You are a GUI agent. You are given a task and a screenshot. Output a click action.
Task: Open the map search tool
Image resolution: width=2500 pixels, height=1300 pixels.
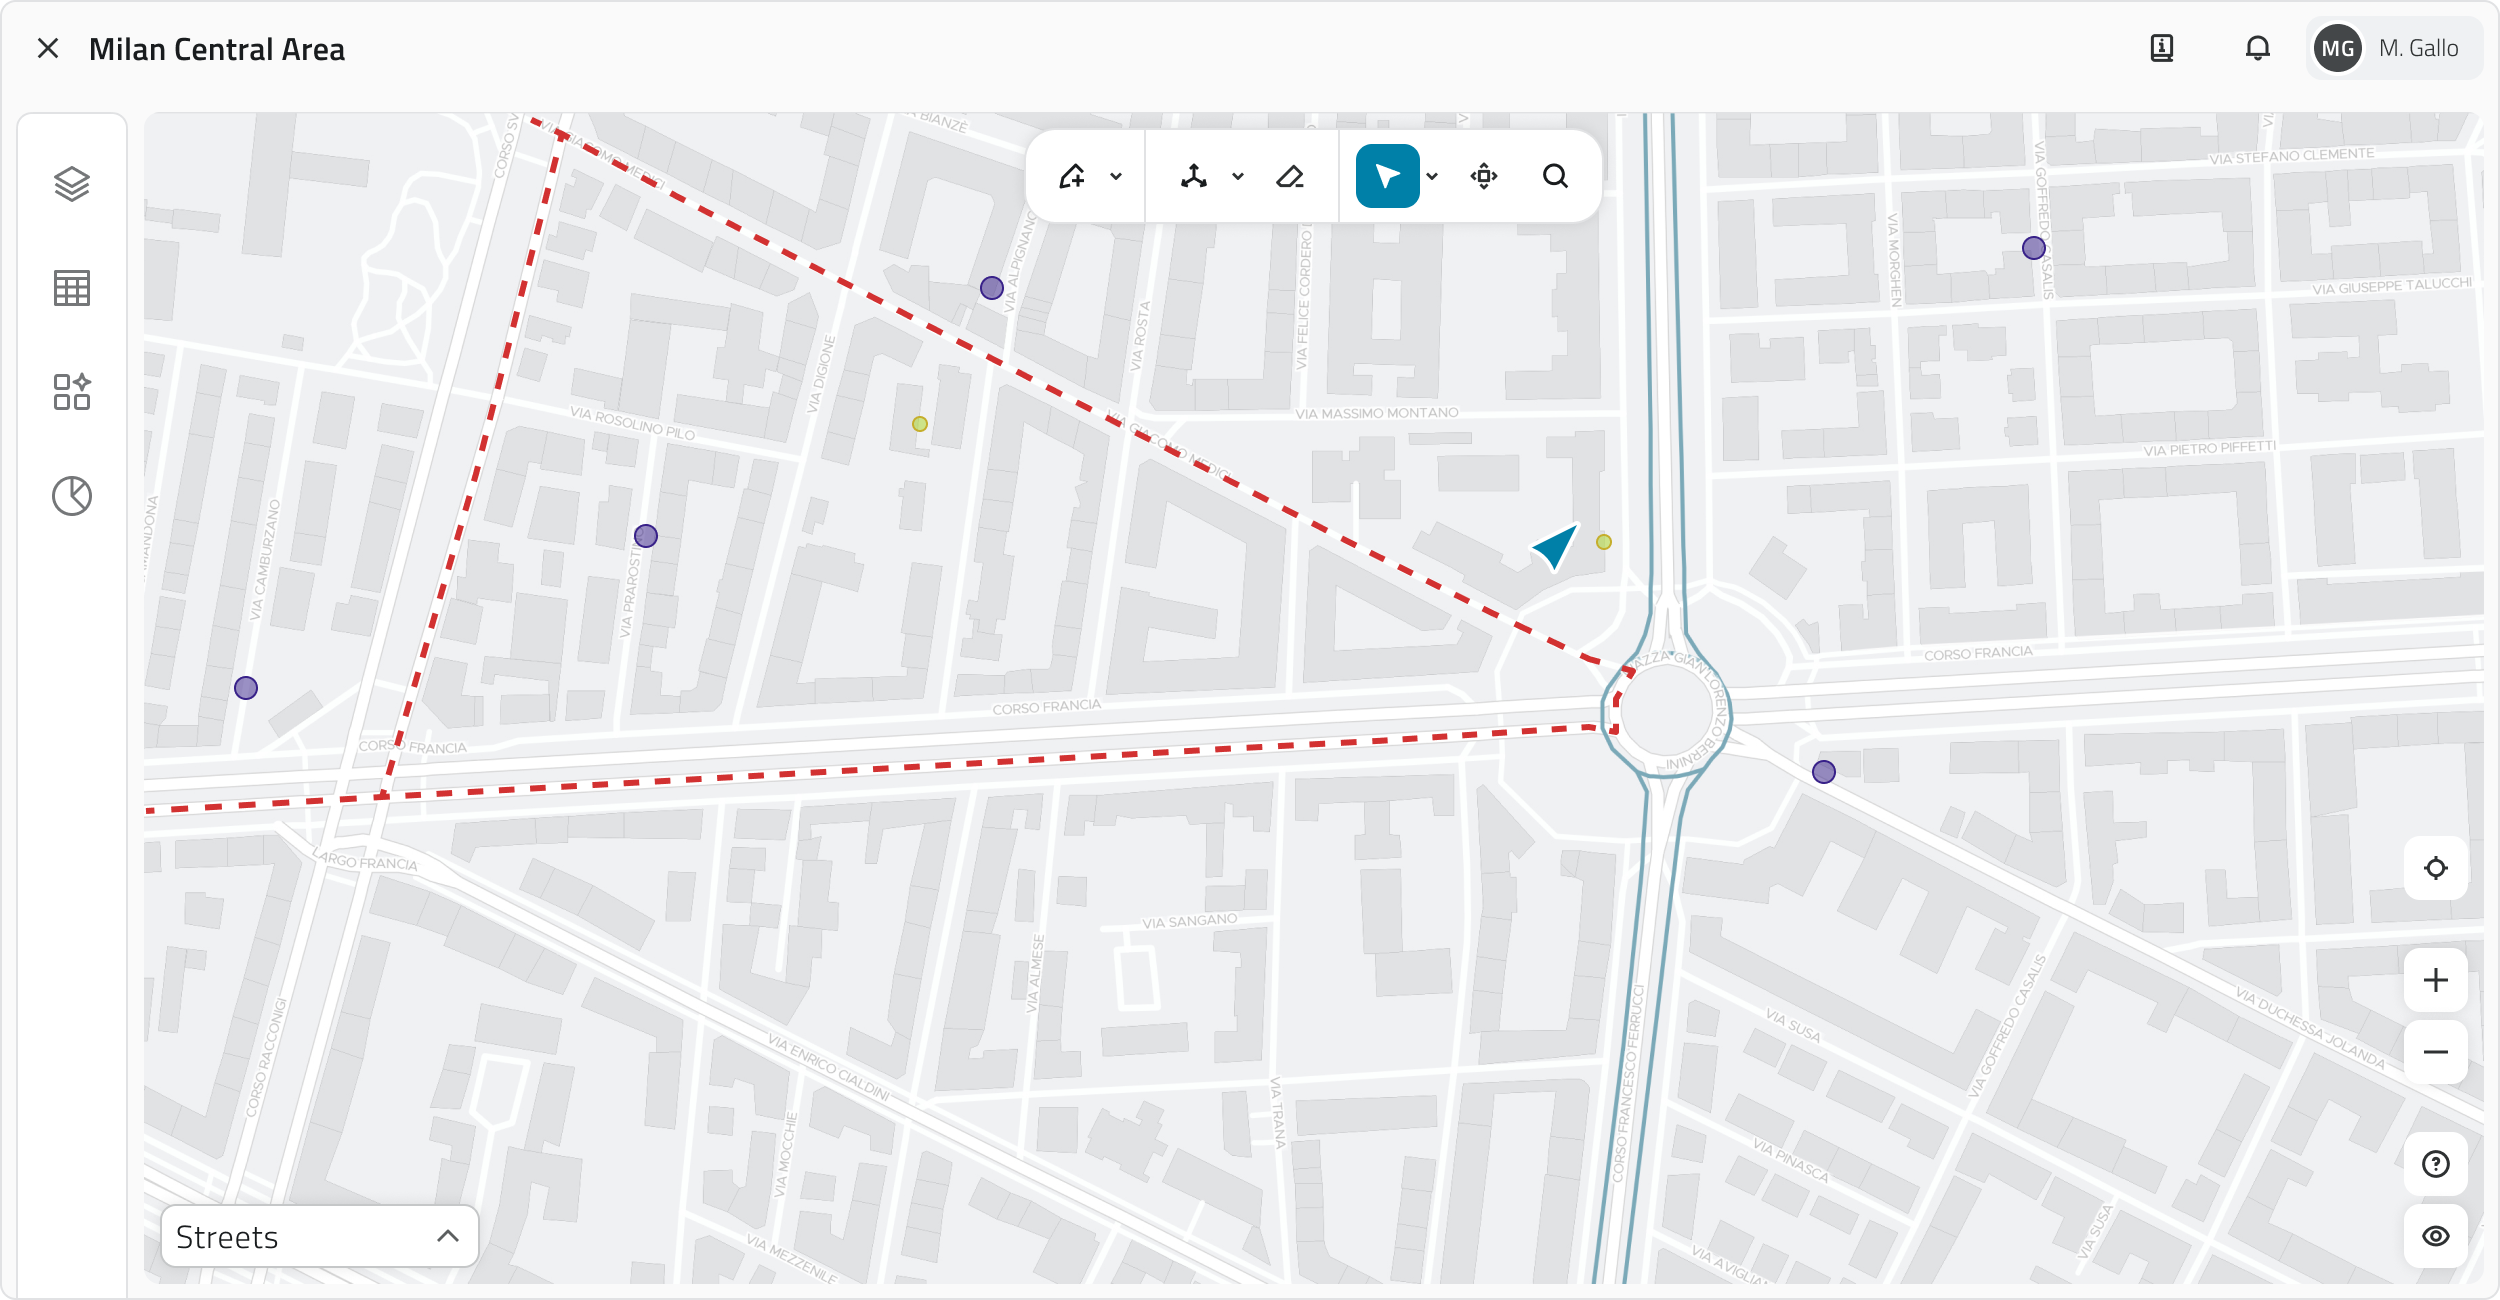(1556, 176)
